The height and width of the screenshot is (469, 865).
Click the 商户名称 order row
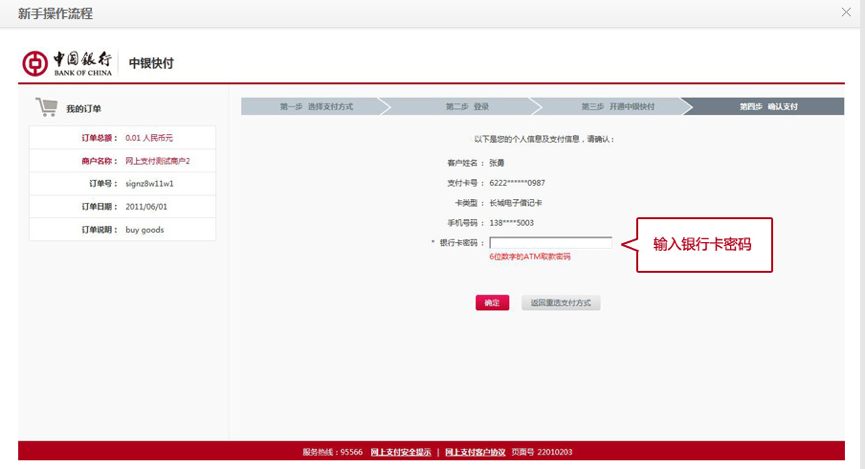click(122, 161)
